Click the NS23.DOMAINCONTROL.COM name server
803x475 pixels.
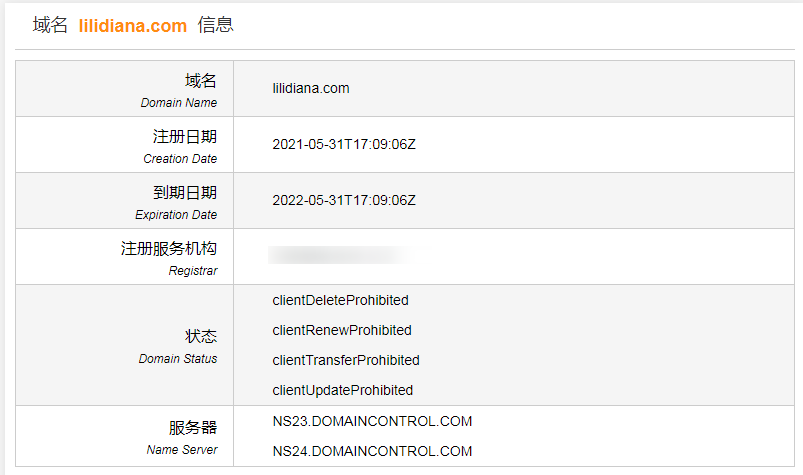tap(372, 421)
